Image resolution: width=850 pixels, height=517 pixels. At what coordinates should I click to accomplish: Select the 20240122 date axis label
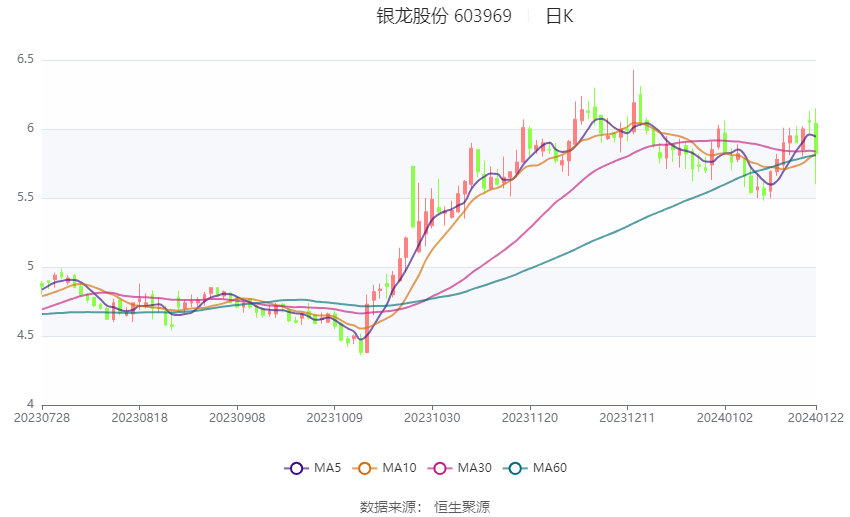click(x=816, y=418)
